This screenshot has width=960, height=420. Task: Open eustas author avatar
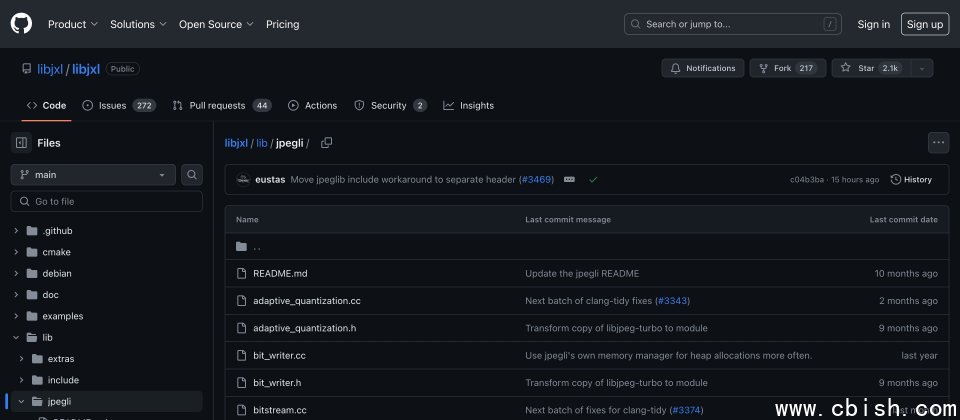(243, 179)
